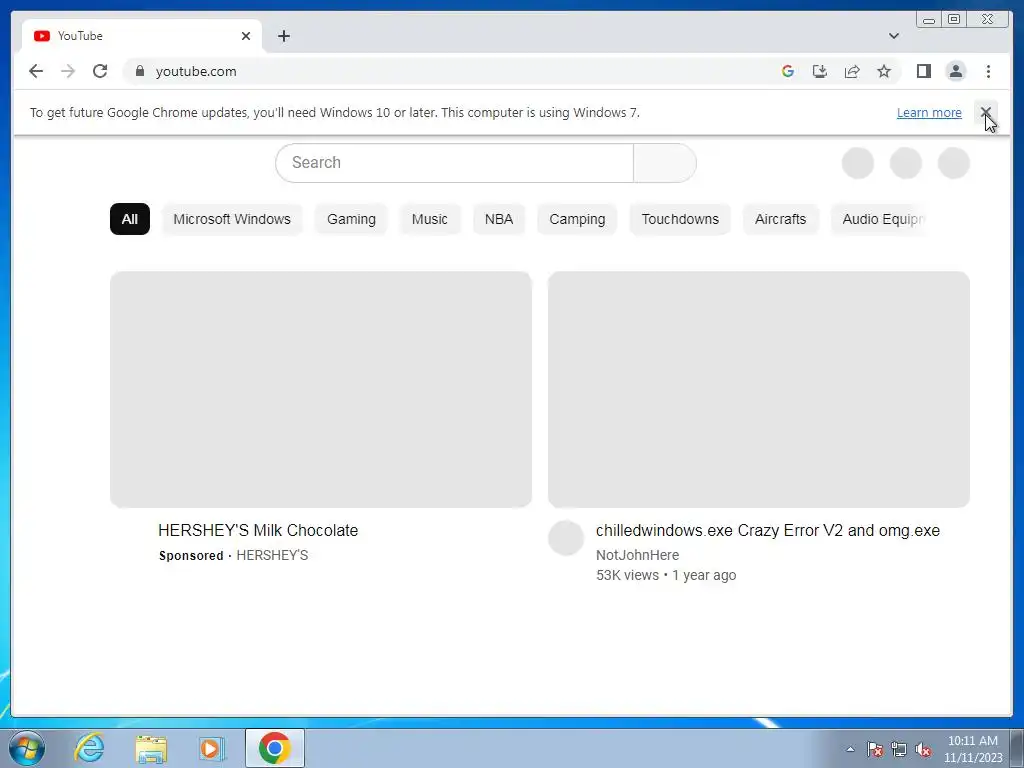1024x768 pixels.
Task: Click the search submit button beside Search field
Action: pyautogui.click(x=665, y=163)
